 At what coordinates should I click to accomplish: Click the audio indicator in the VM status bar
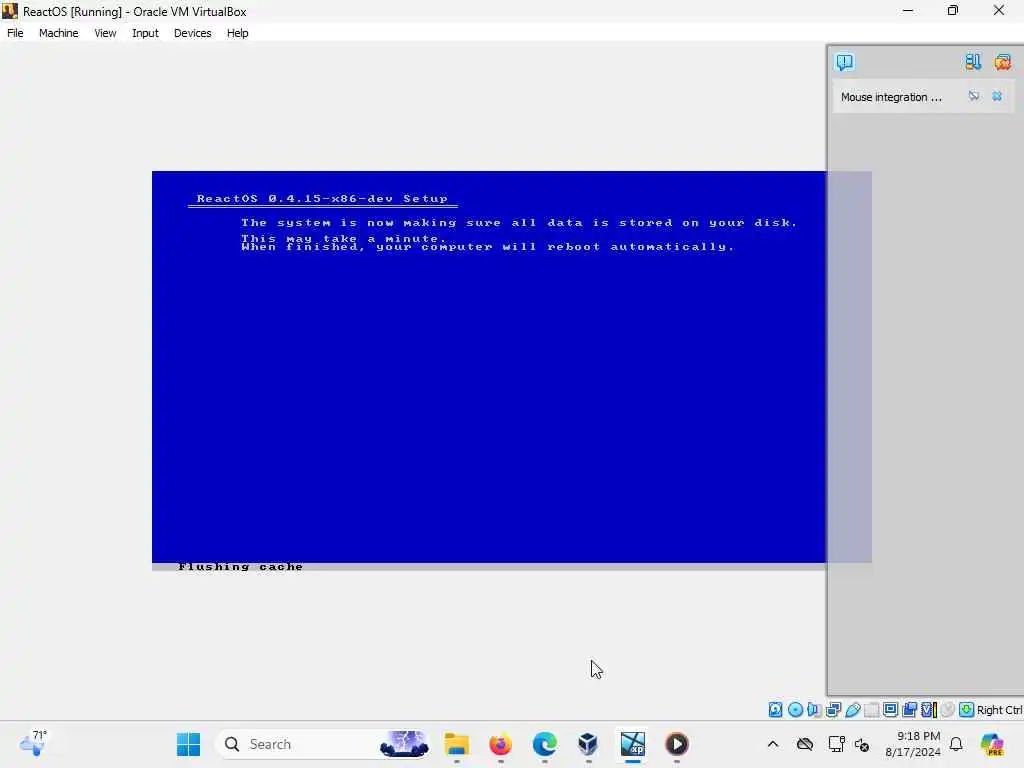click(814, 709)
